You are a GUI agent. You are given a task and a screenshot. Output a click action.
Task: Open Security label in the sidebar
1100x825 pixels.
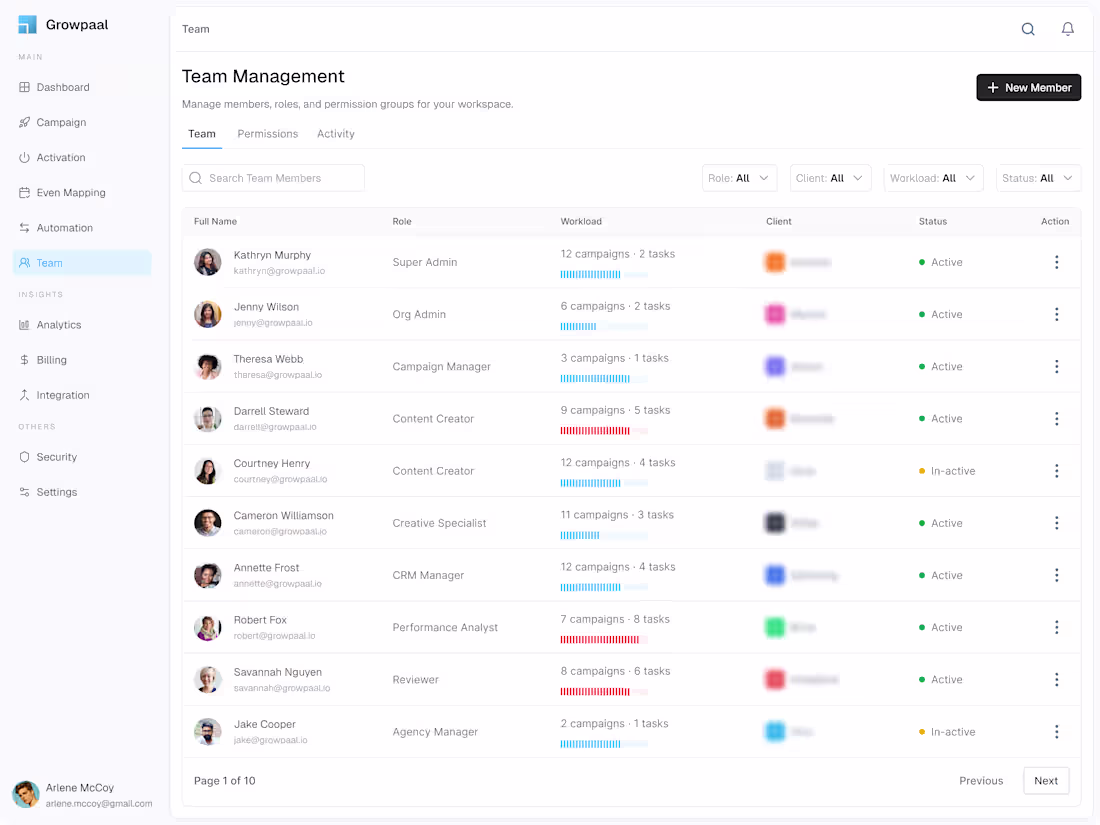57,457
